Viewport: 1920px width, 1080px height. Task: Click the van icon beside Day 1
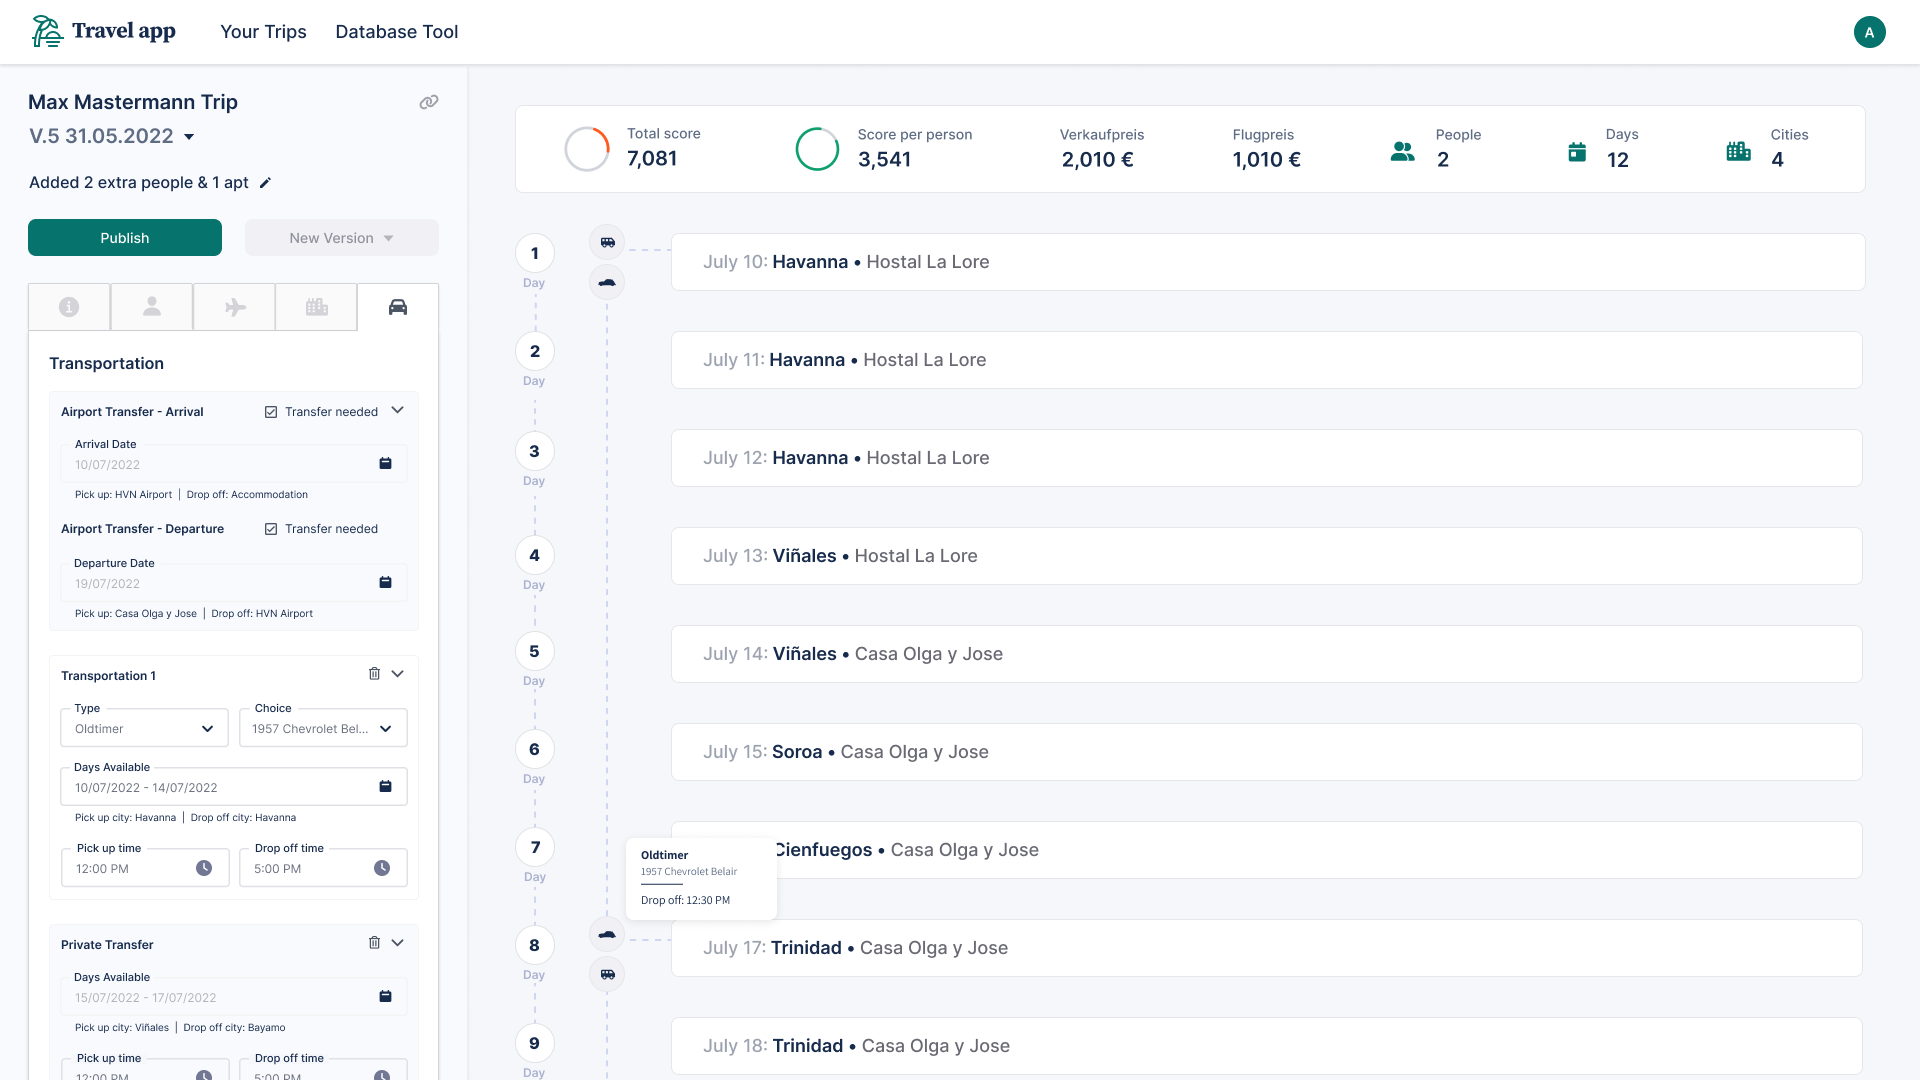[x=607, y=242]
